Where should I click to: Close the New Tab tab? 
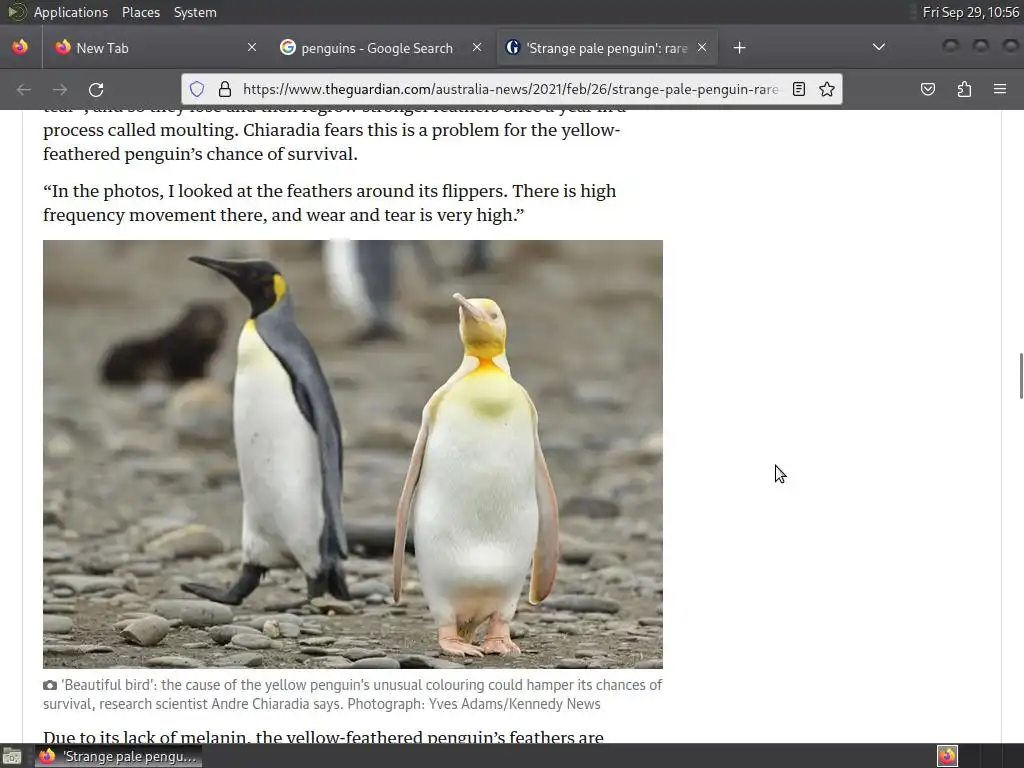[x=252, y=47]
